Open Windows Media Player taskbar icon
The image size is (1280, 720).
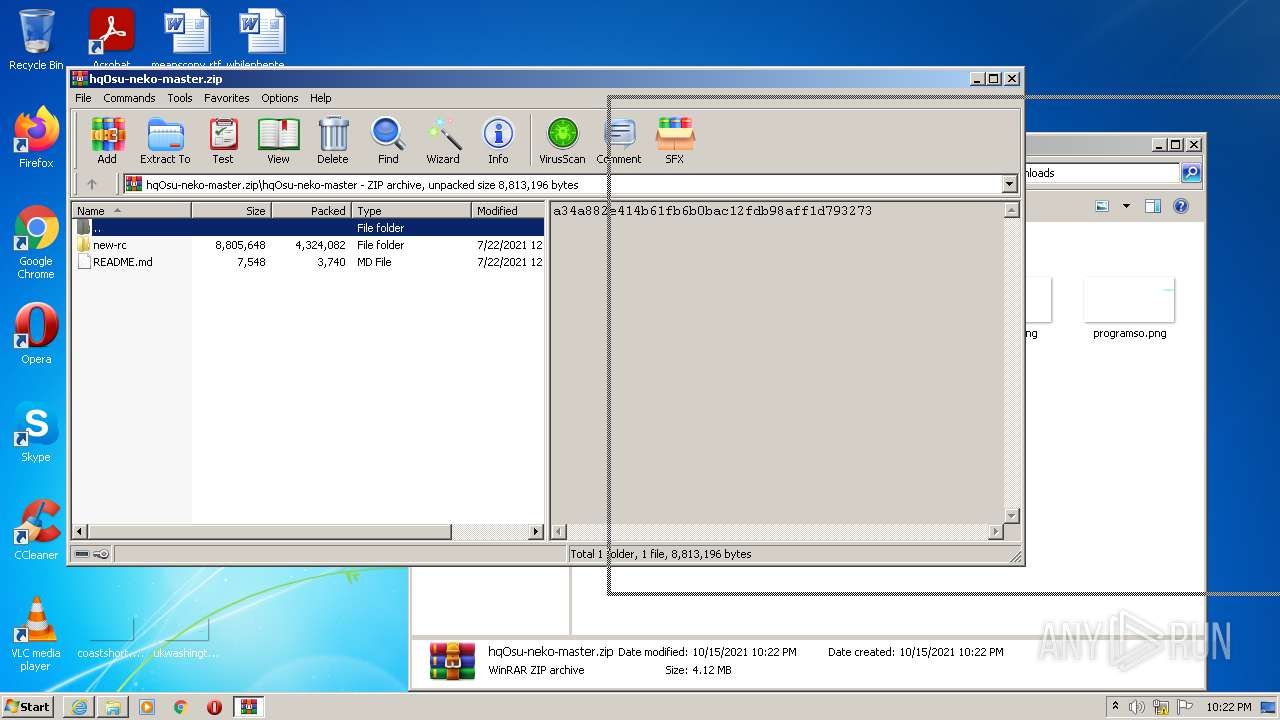tap(147, 706)
